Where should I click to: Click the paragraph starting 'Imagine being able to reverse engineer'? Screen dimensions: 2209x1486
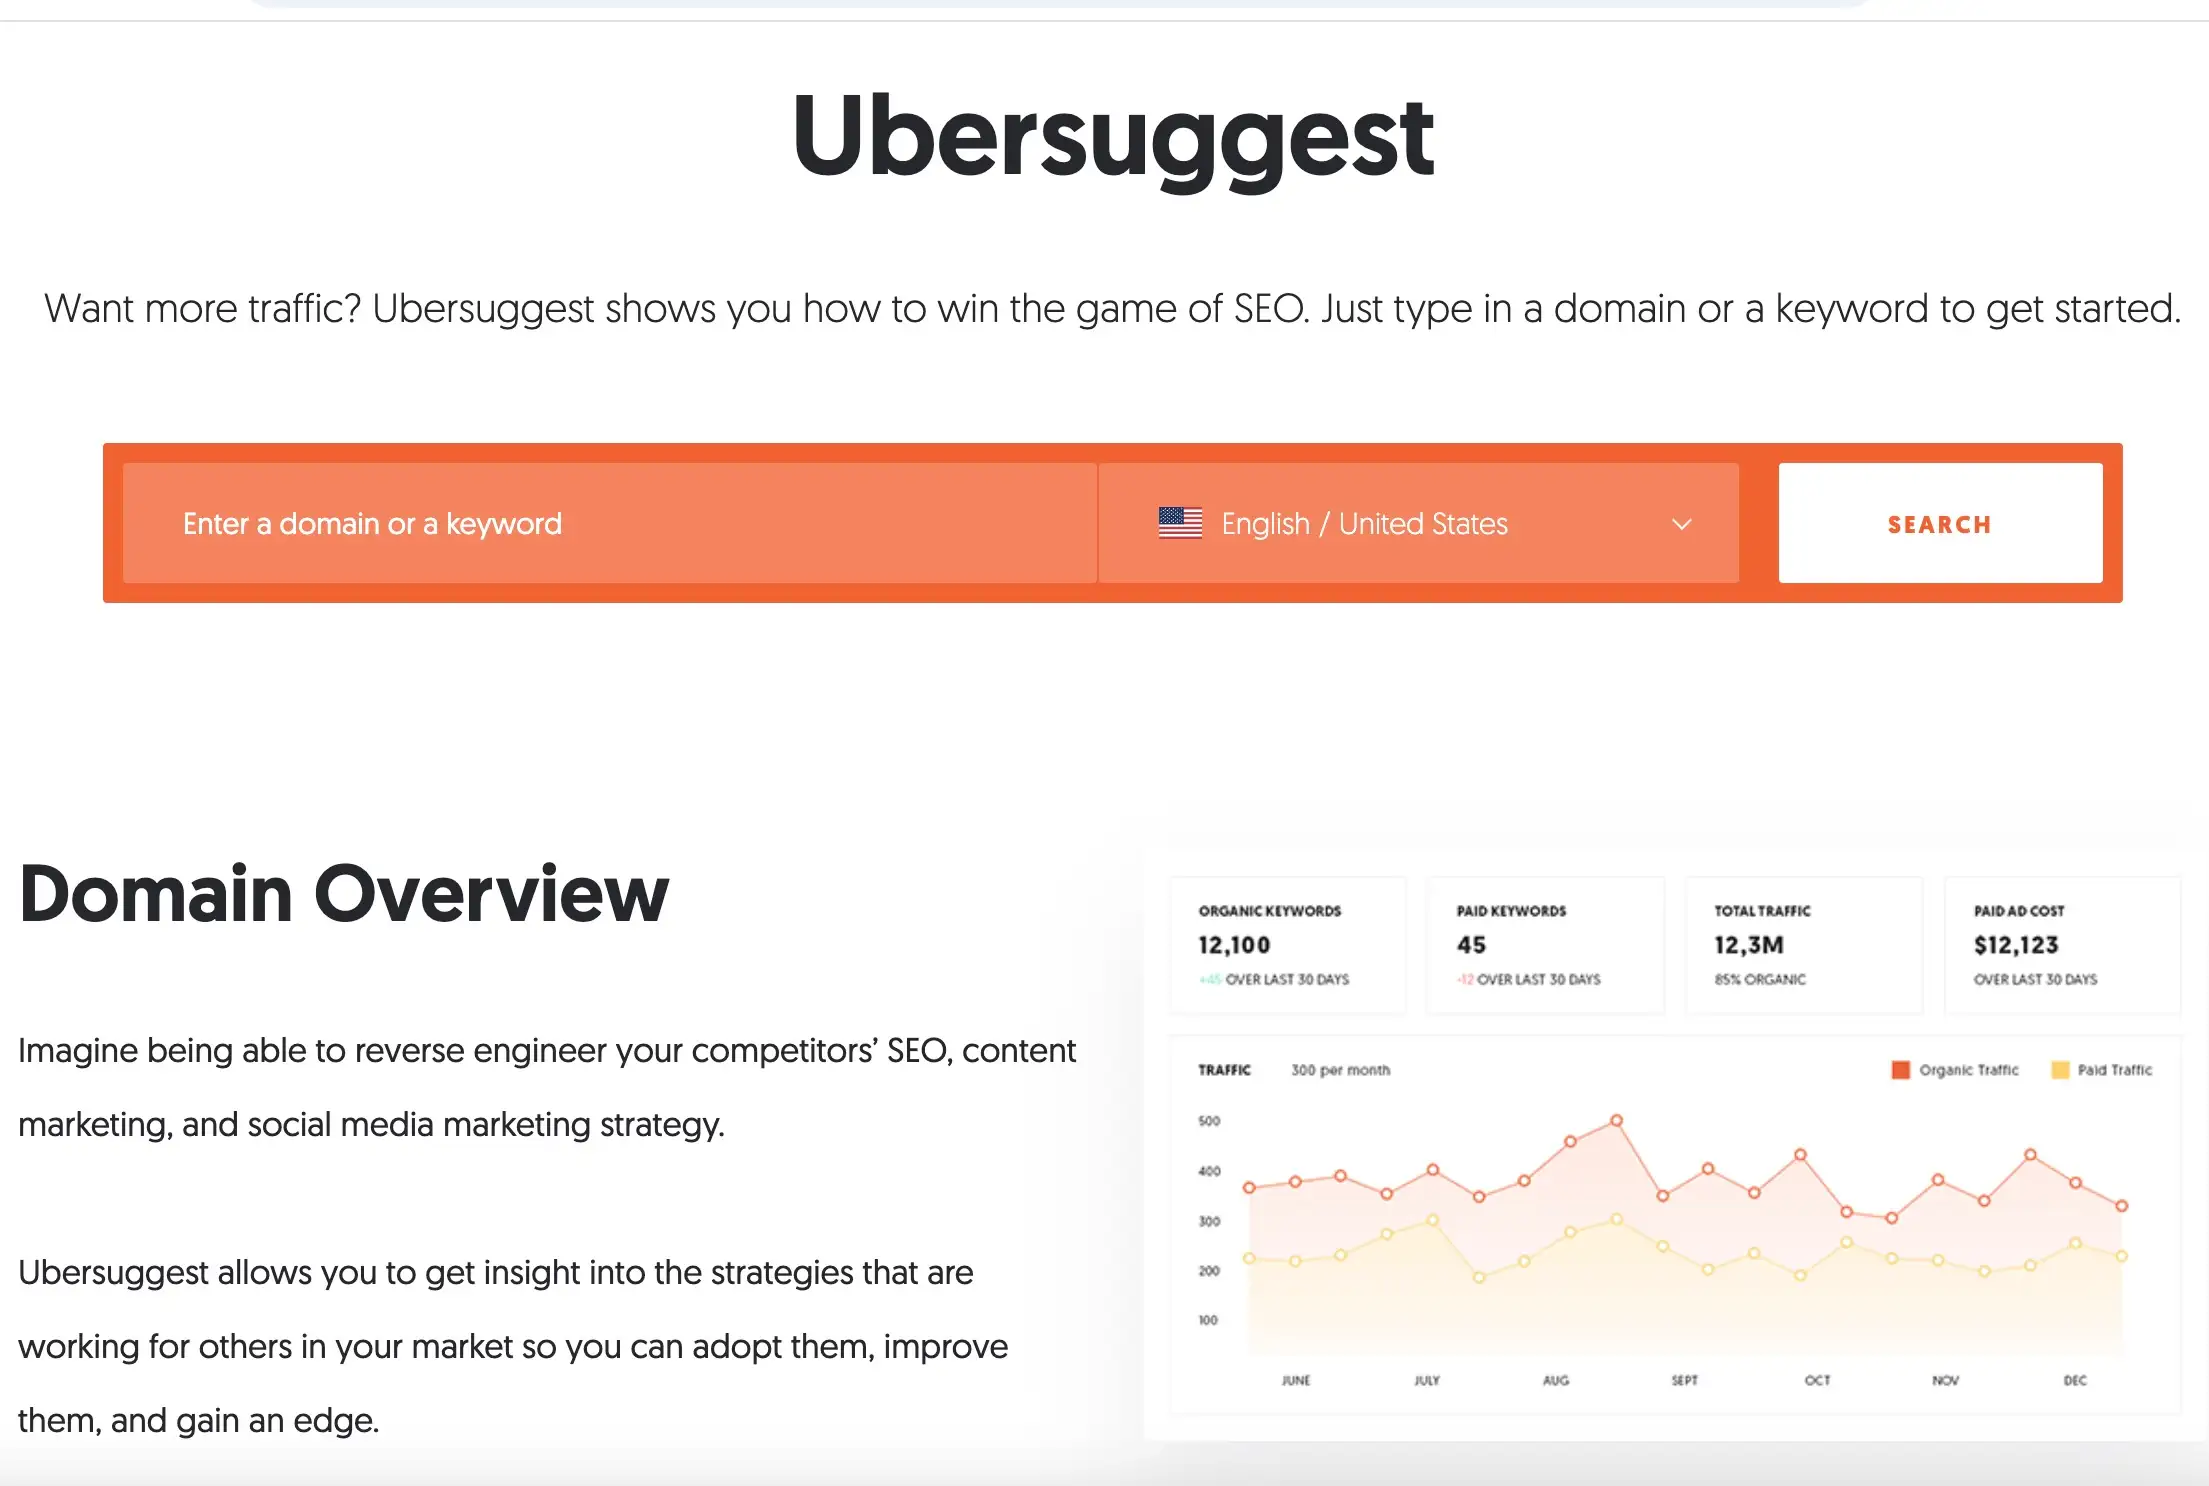[547, 1087]
